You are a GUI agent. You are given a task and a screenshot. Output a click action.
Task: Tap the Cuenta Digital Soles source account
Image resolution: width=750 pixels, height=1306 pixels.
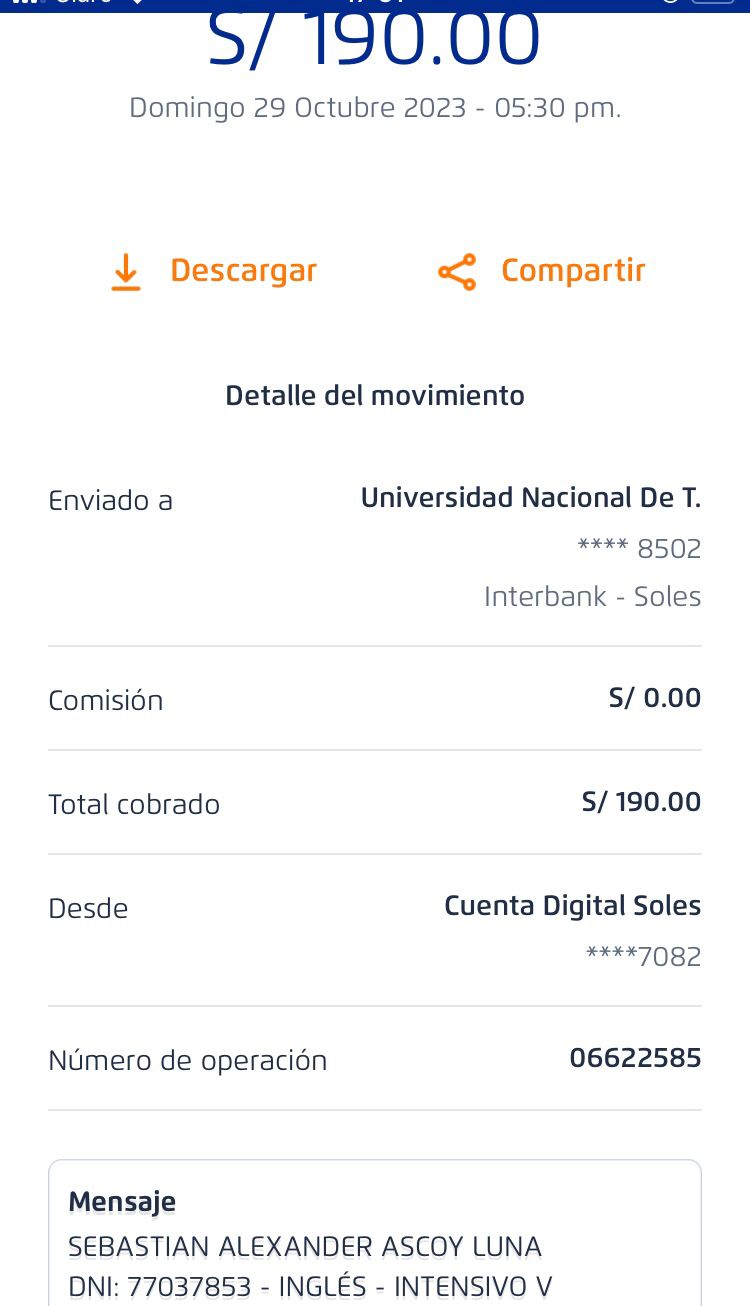(x=572, y=906)
